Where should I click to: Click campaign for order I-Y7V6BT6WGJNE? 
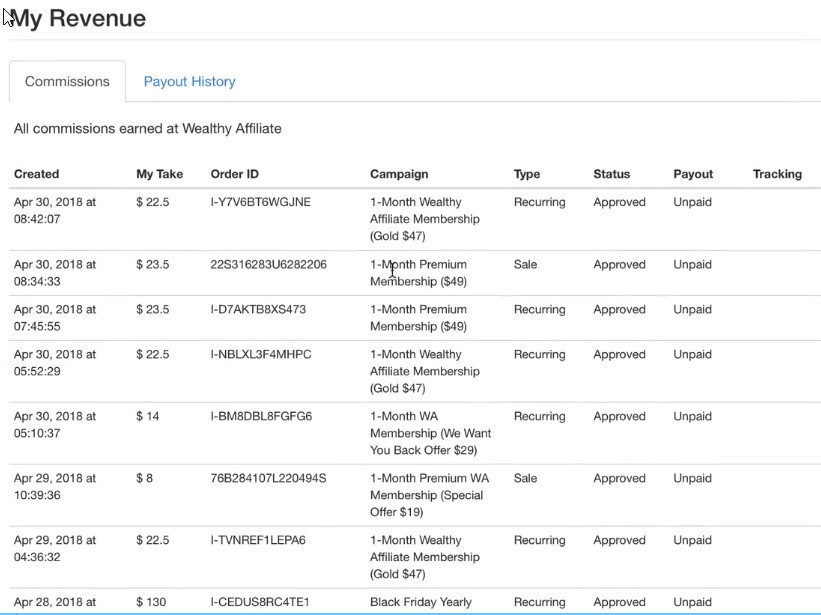click(x=425, y=219)
